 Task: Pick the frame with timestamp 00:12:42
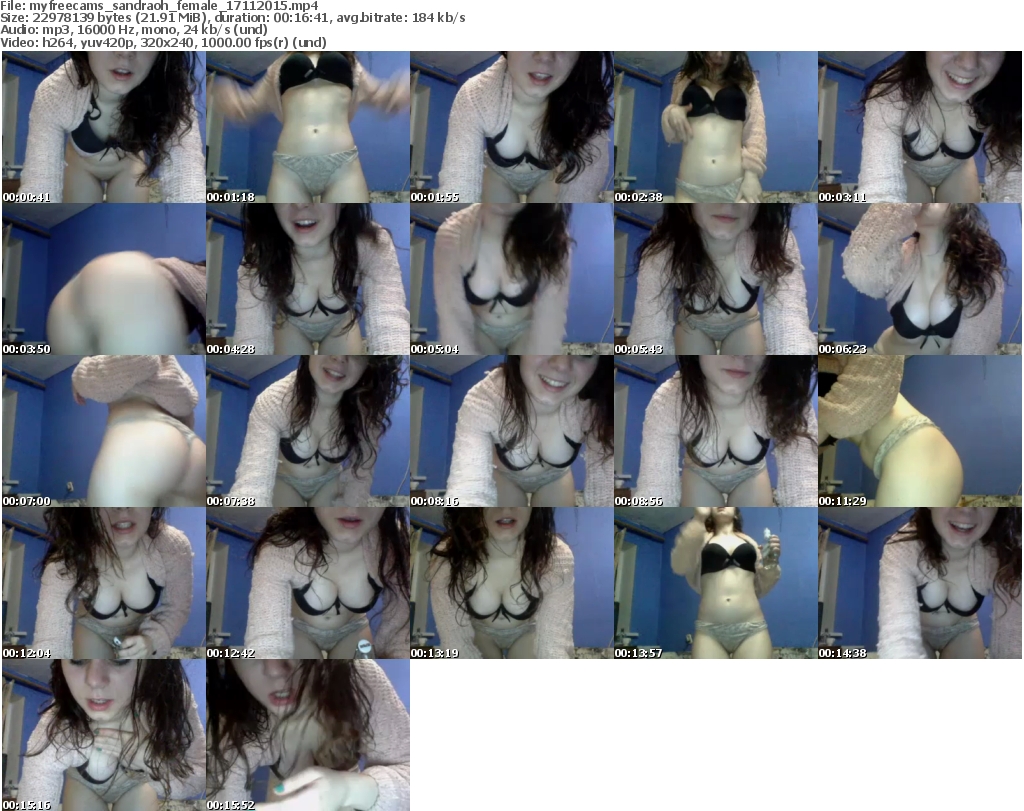[308, 583]
